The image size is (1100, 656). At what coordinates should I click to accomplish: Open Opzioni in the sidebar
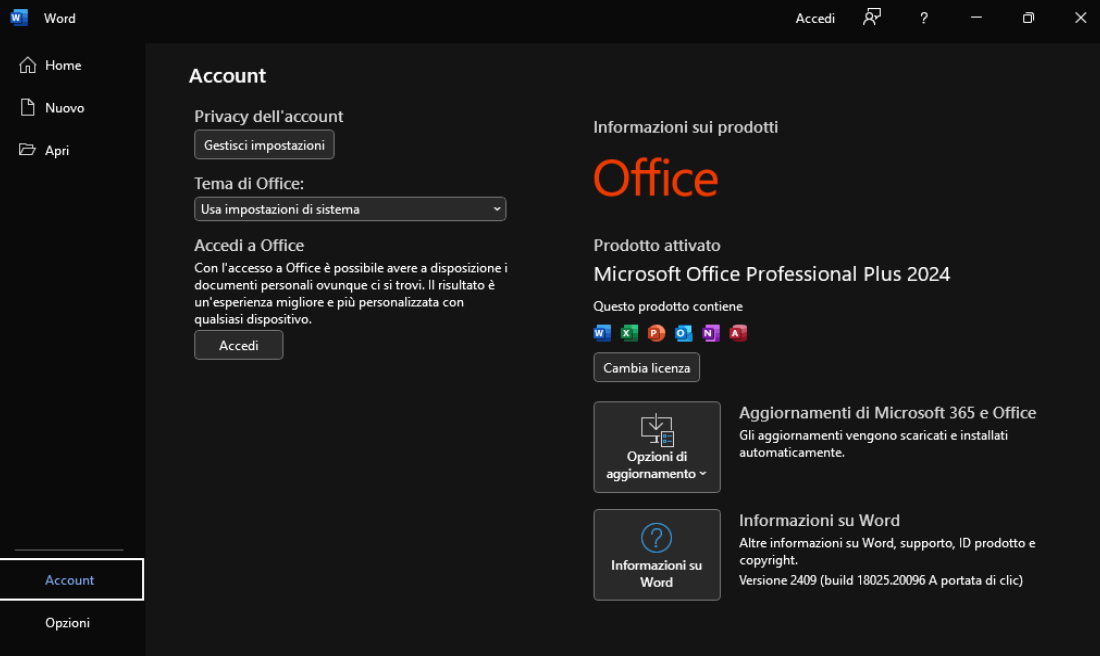click(x=72, y=622)
